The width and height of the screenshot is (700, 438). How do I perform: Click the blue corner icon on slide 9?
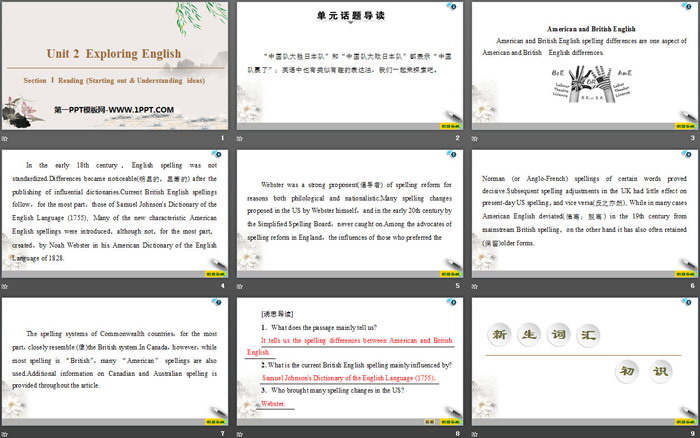point(687,302)
